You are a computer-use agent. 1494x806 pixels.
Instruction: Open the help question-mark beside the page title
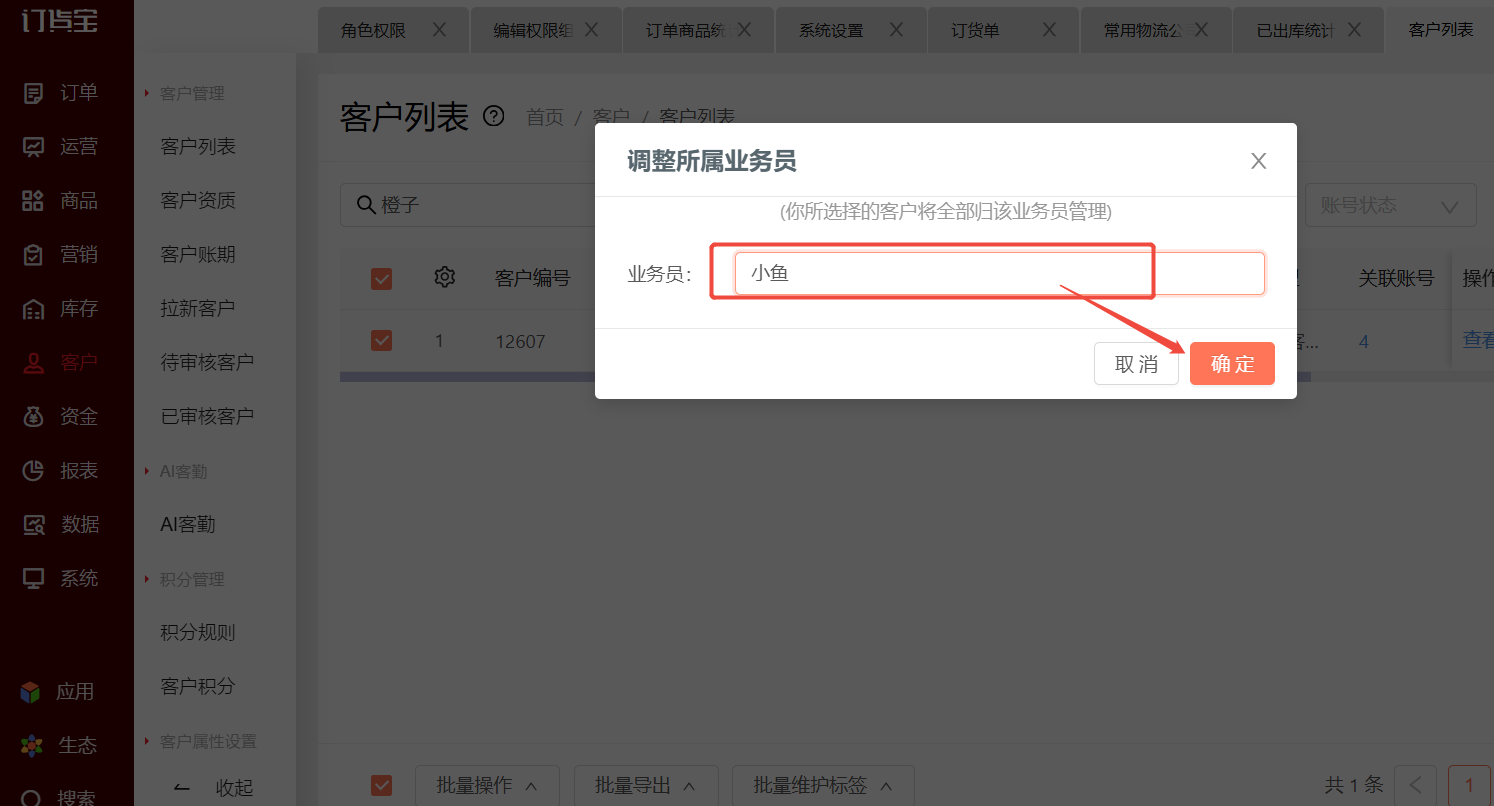[x=494, y=117]
